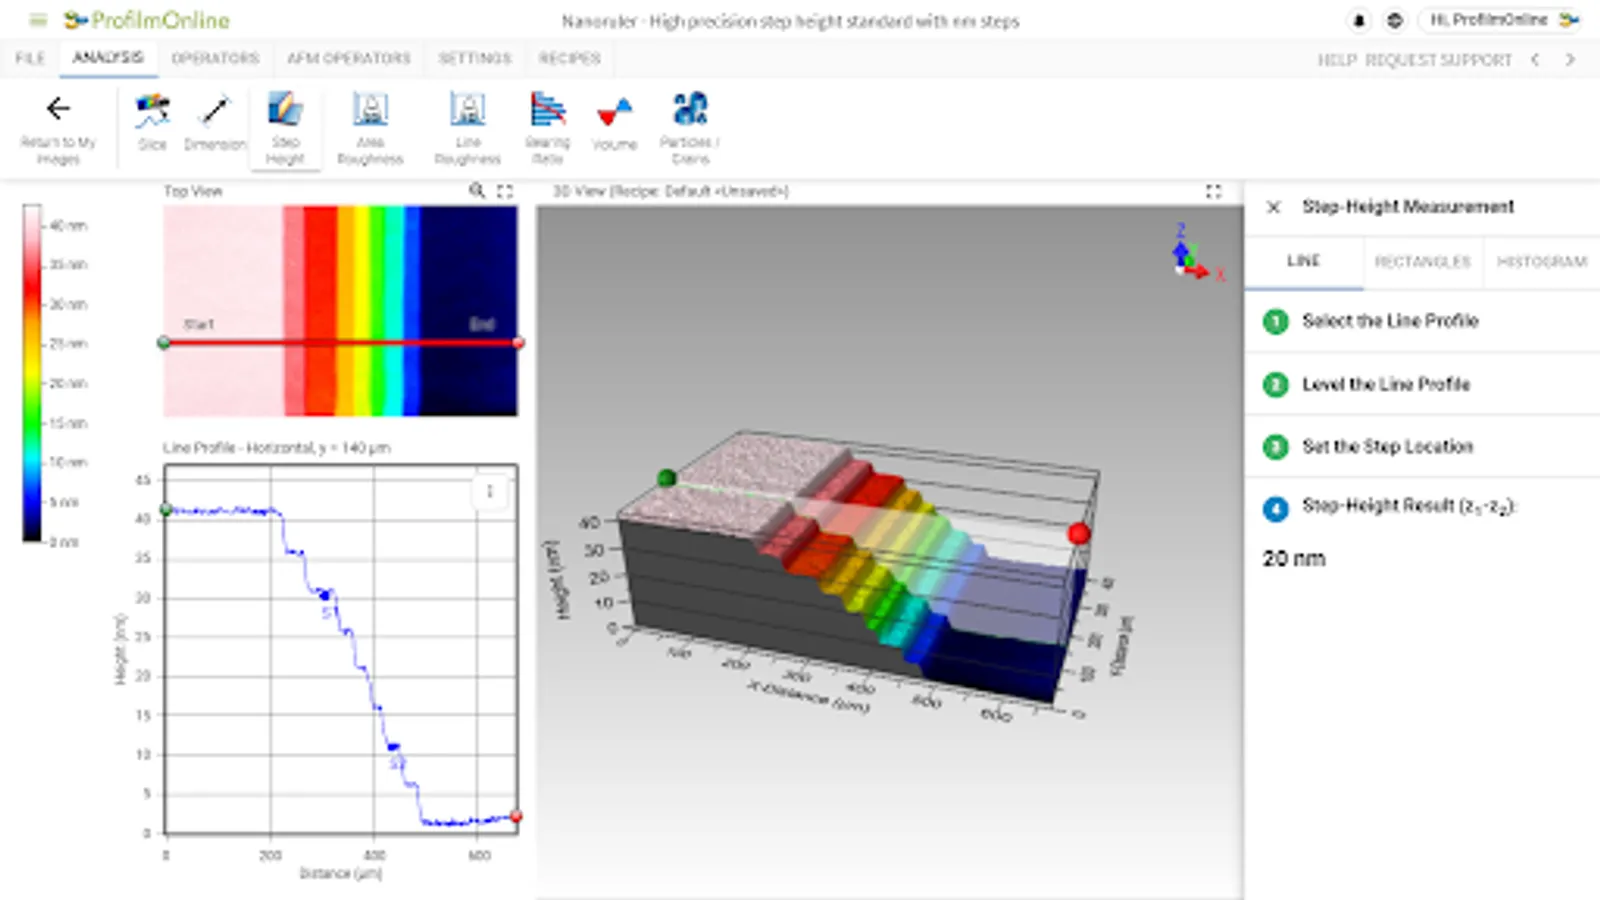This screenshot has height=900, width=1600.
Task: Zoom the Top View with magnifier icon
Action: (x=477, y=191)
